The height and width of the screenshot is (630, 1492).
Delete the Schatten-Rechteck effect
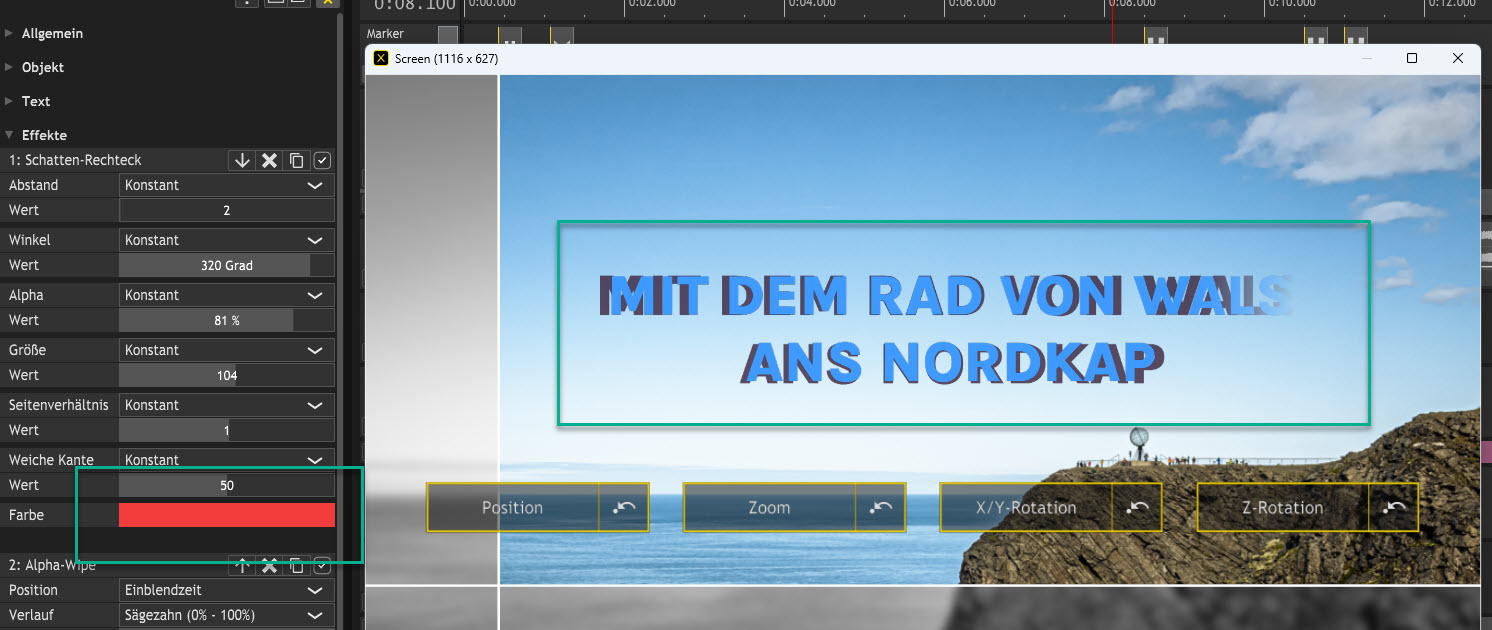pyautogui.click(x=269, y=160)
